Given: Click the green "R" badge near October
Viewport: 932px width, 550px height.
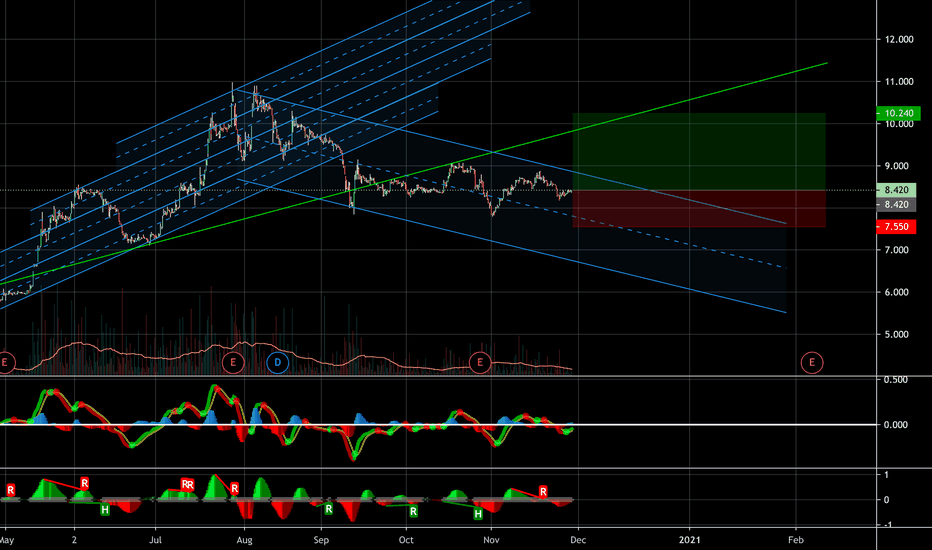Looking at the screenshot, I should click(x=413, y=511).
